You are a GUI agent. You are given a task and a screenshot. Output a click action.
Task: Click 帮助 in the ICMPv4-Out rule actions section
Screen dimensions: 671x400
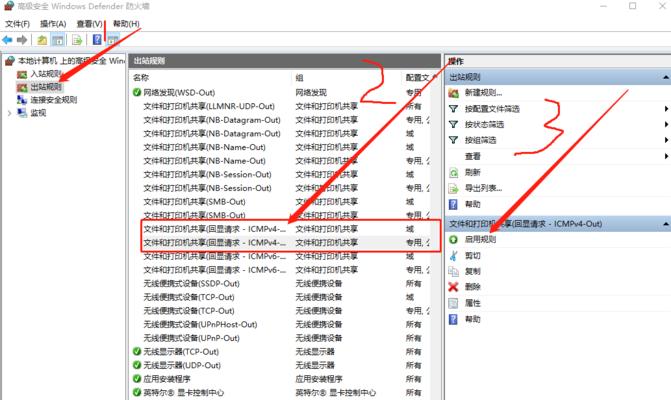click(472, 319)
